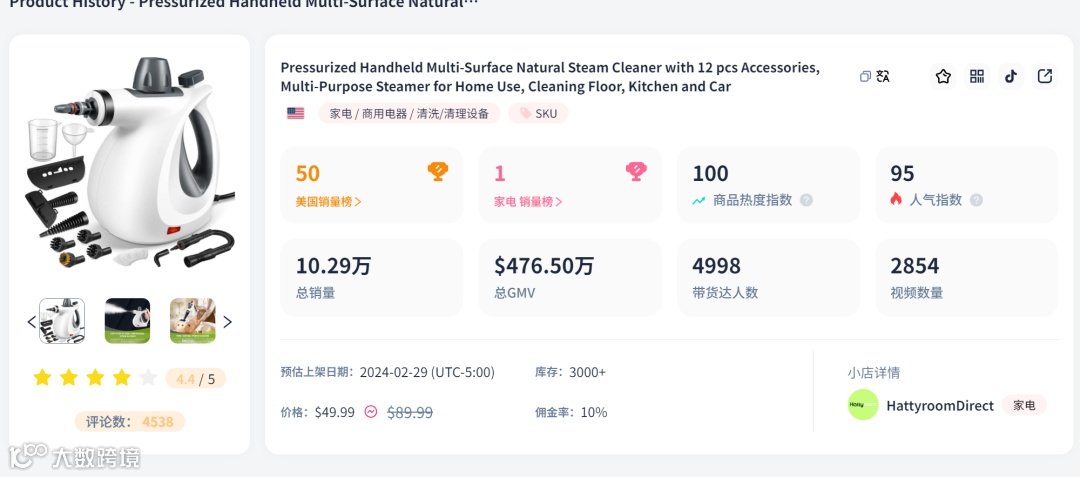The width and height of the screenshot is (1080, 477).
Task: Show help for 商品热度指数
Action: coord(806,200)
